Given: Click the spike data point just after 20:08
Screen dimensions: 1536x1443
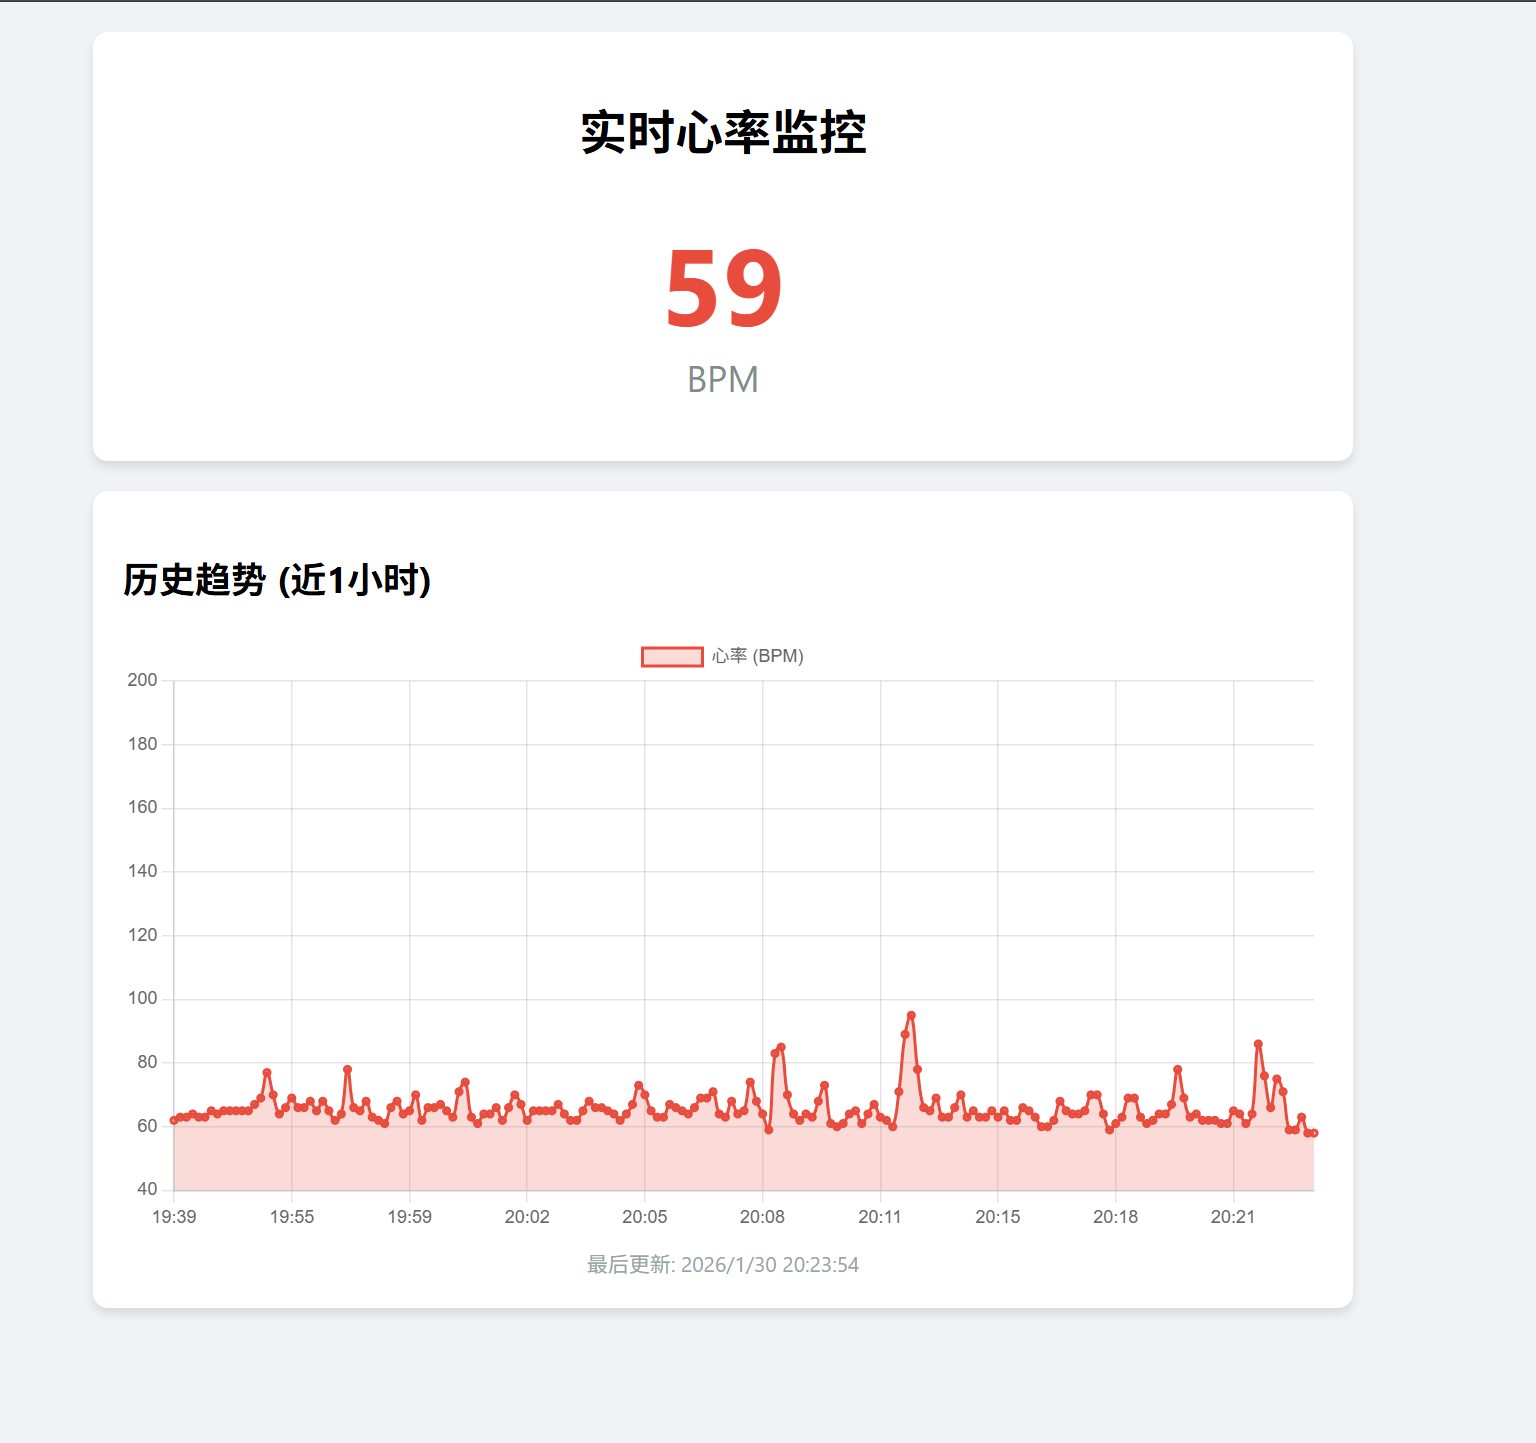Looking at the screenshot, I should tap(781, 1047).
